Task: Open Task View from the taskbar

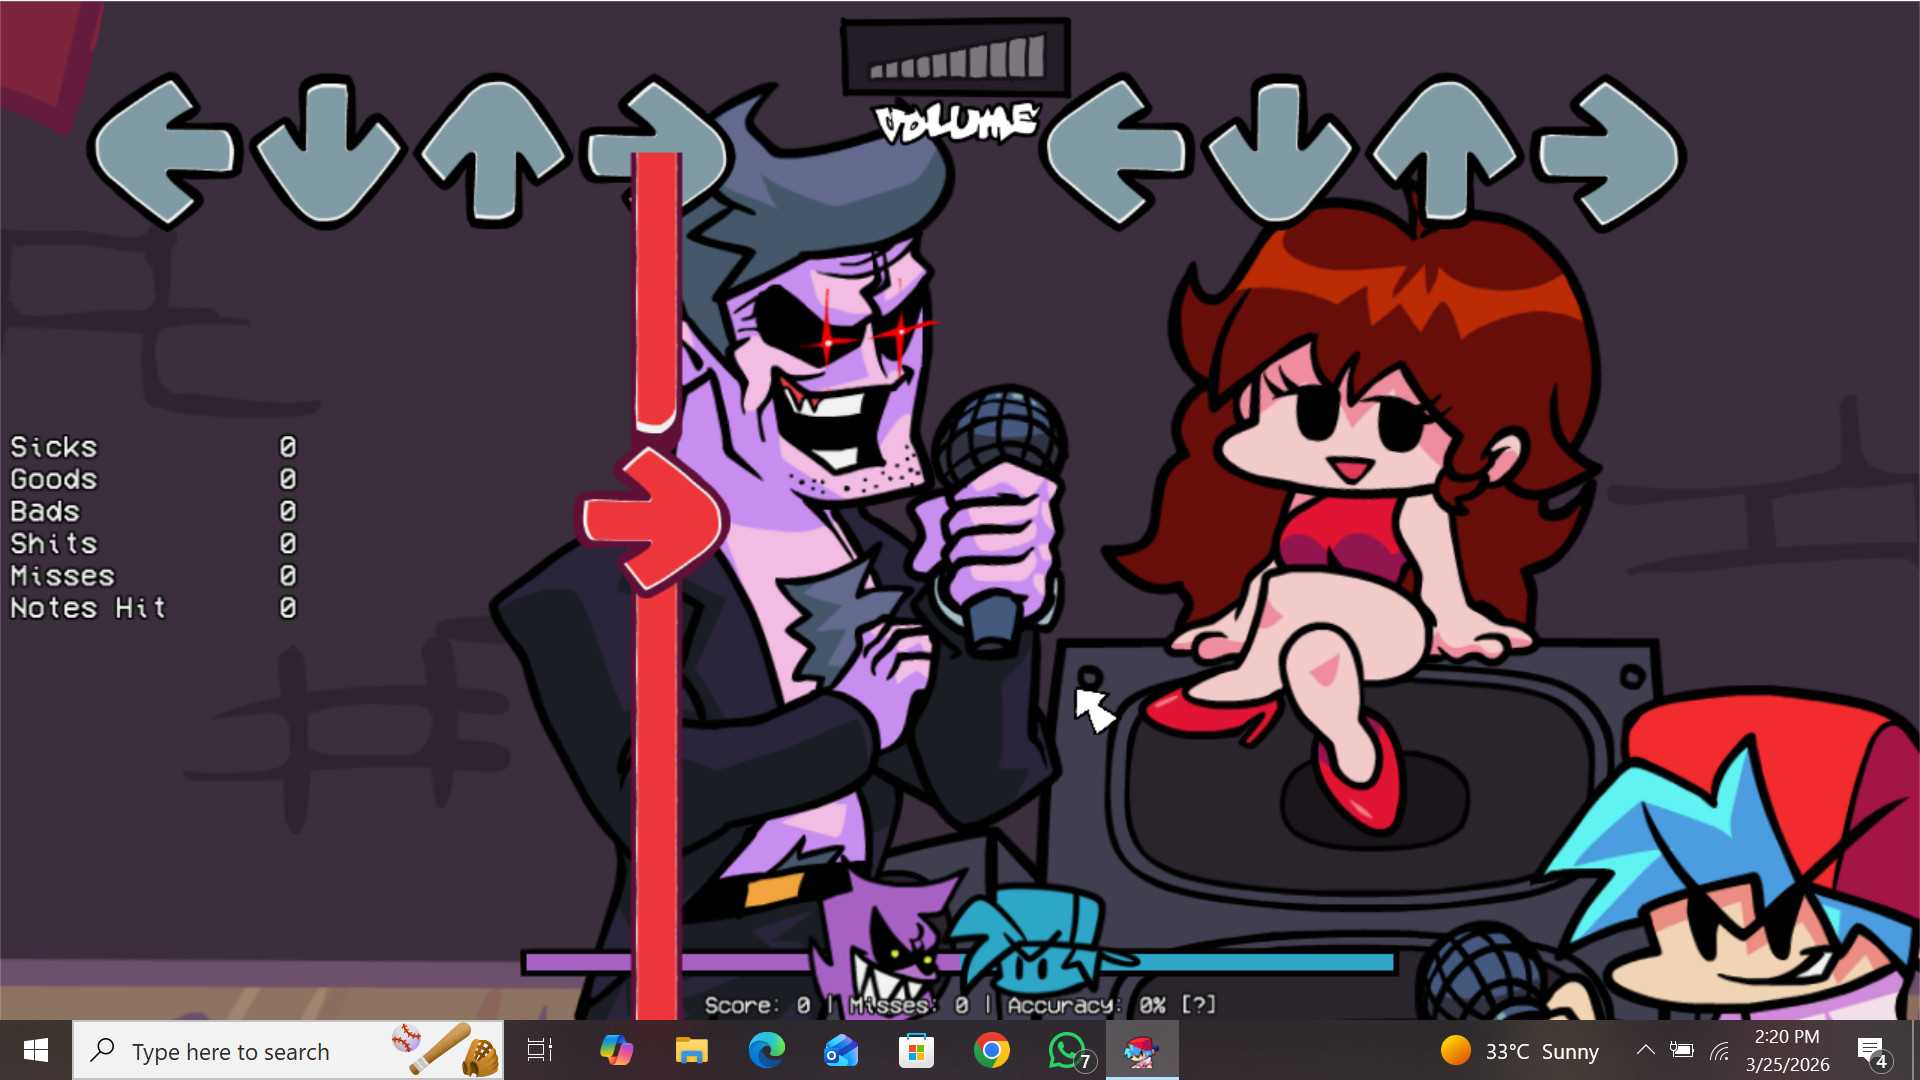Action: (x=540, y=1050)
